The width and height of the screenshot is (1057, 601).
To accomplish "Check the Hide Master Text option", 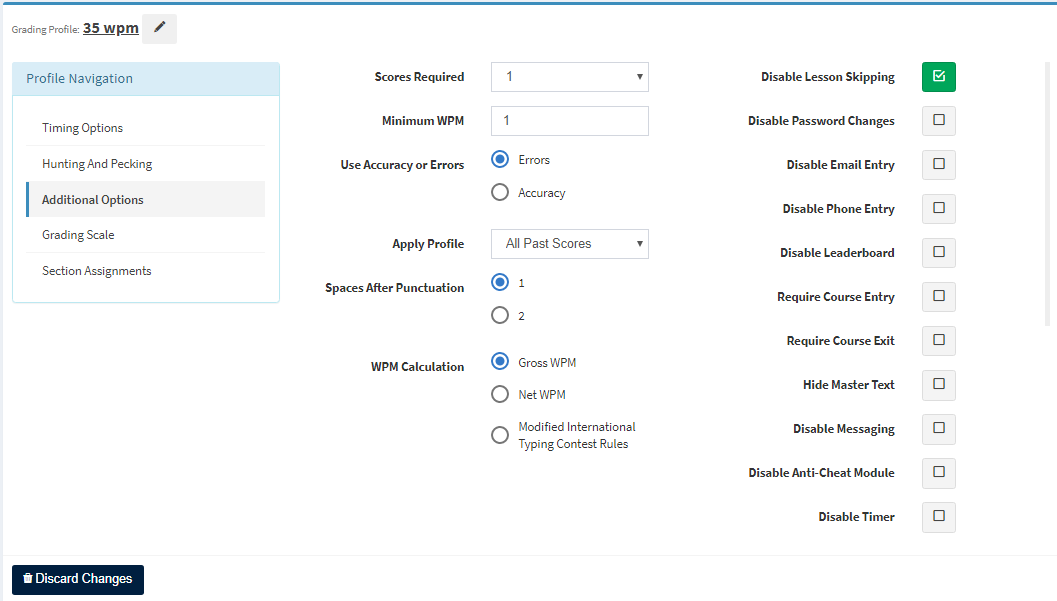I will pos(938,385).
